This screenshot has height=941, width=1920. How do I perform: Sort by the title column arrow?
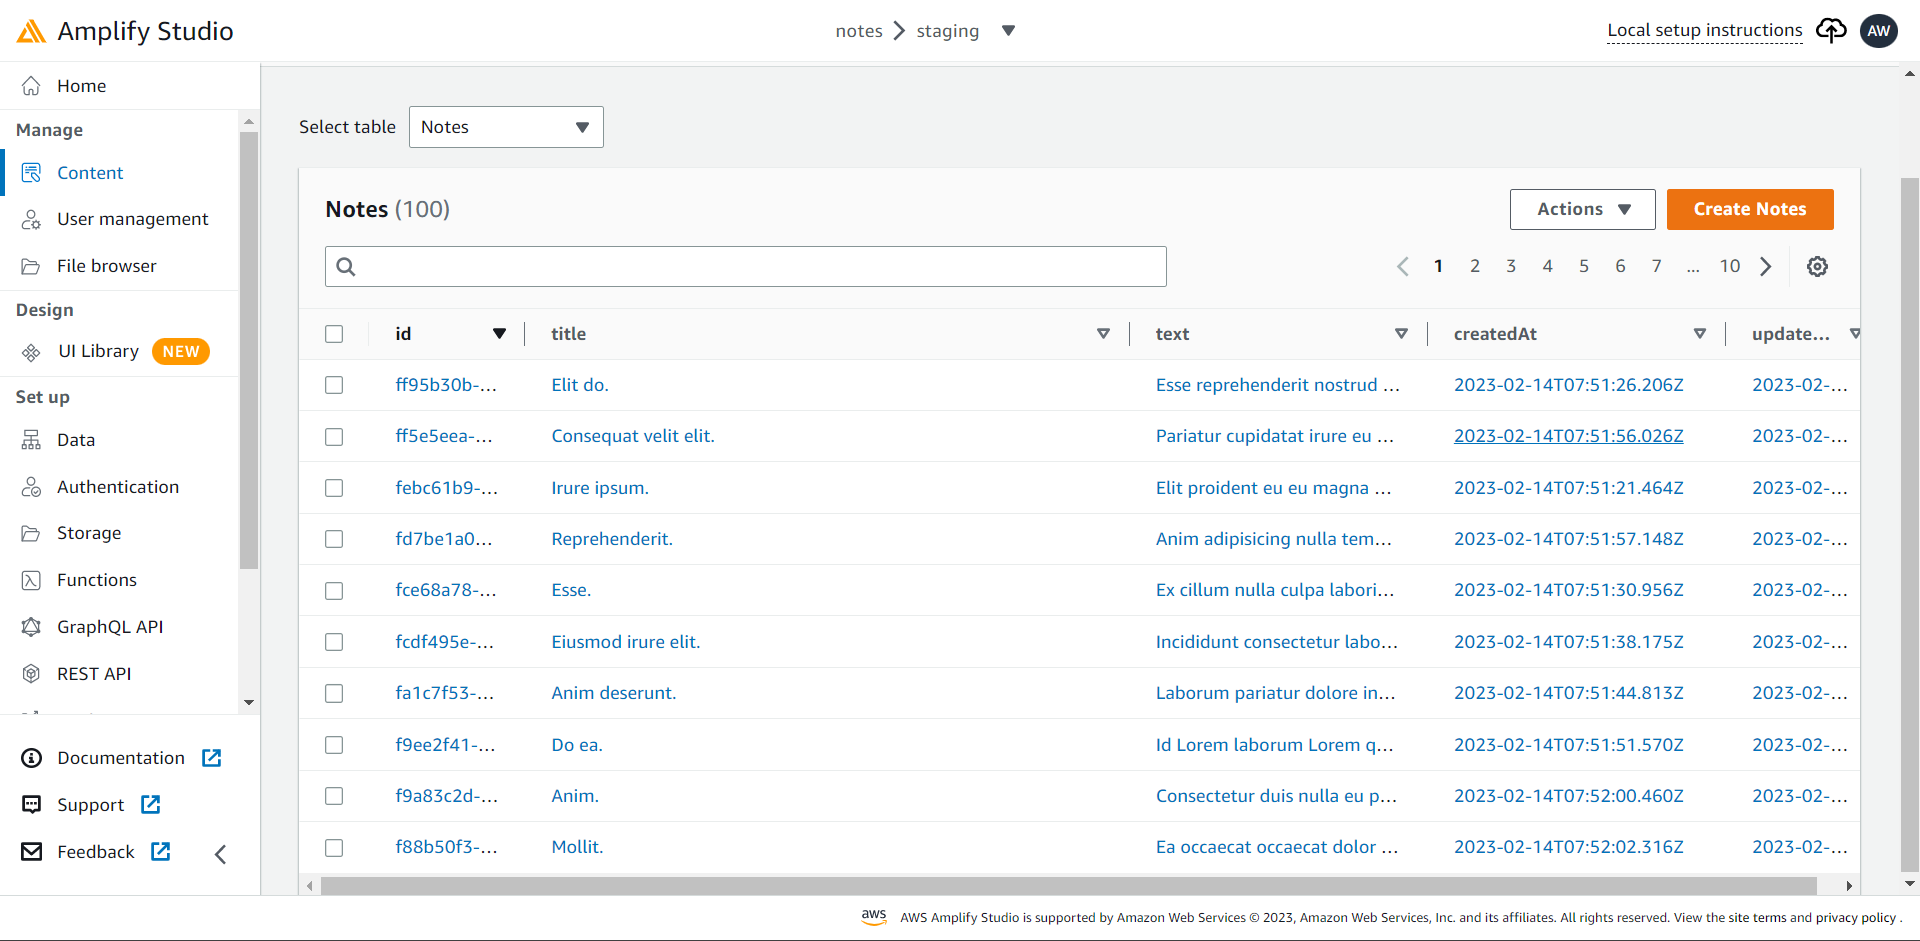[x=1103, y=334]
